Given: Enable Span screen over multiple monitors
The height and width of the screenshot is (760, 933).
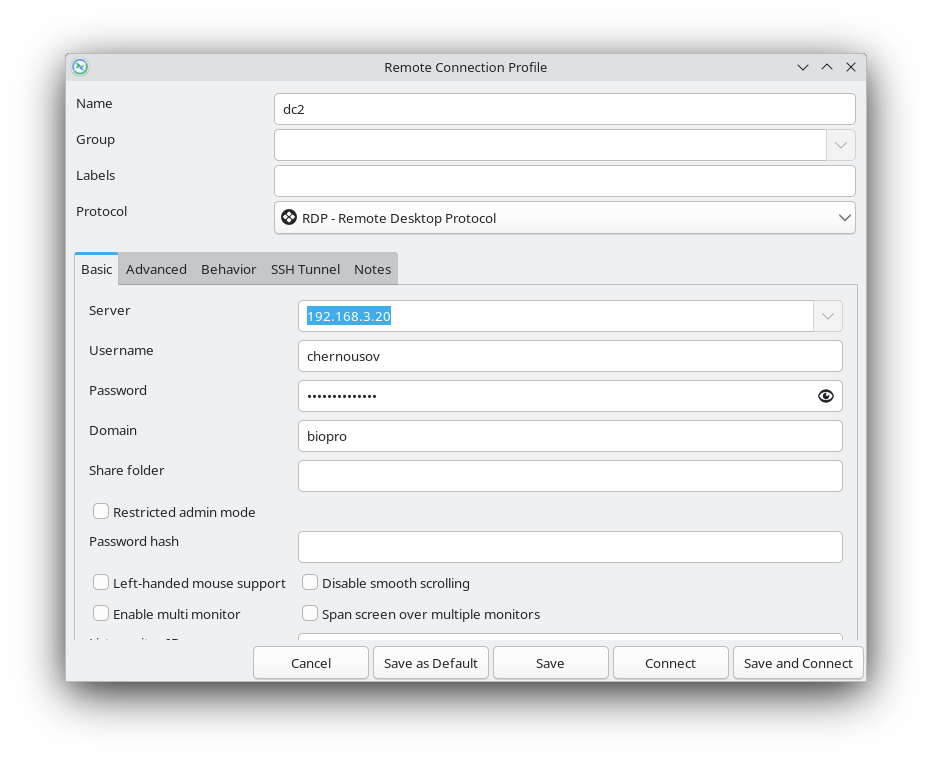Looking at the screenshot, I should click(310, 614).
